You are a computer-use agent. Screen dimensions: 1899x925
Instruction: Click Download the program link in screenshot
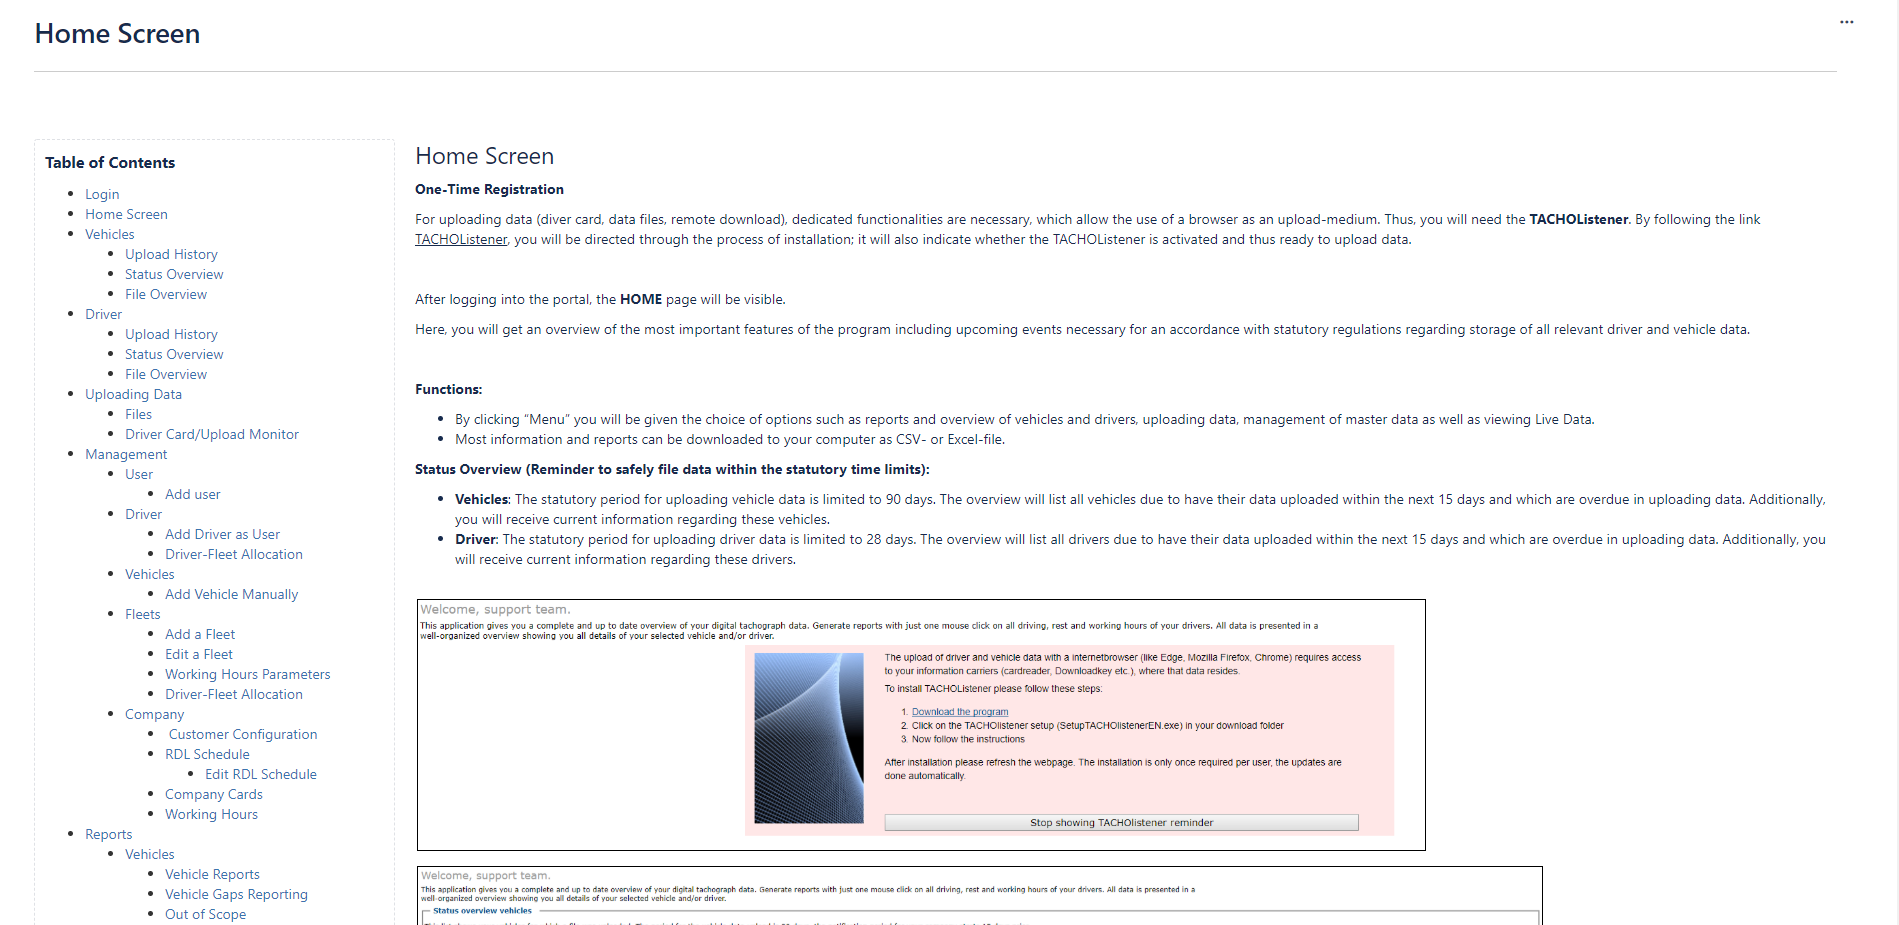[960, 712]
